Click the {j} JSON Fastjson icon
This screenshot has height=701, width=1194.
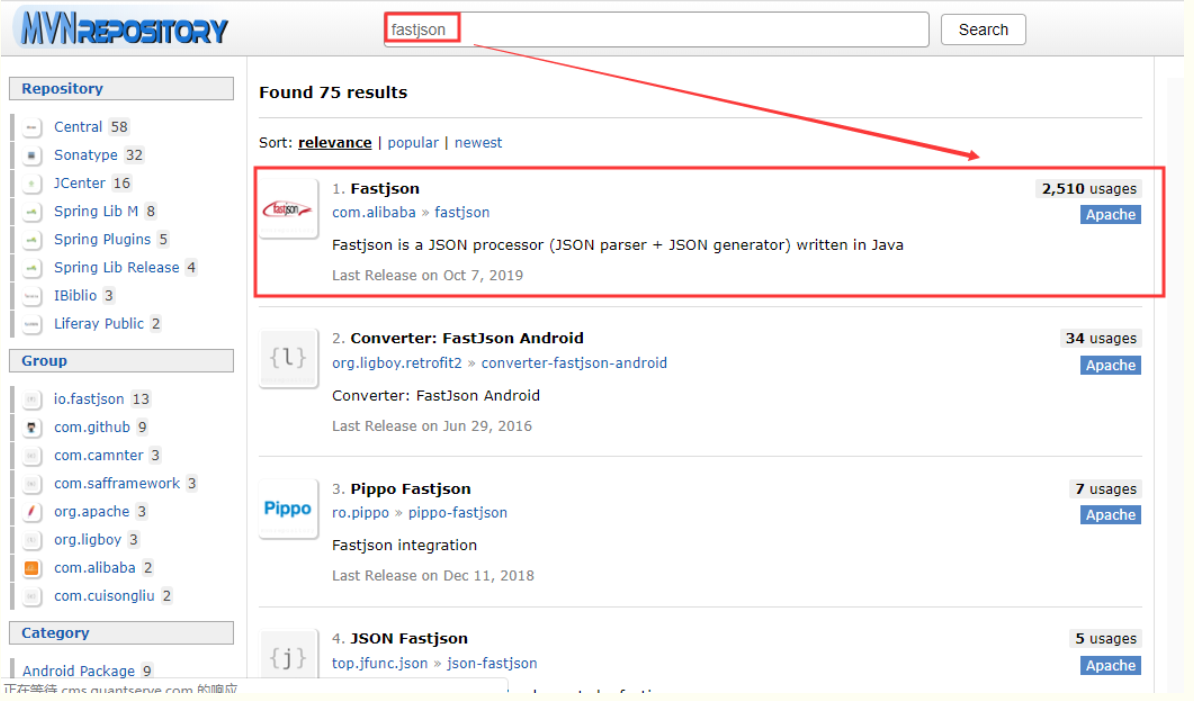288,656
